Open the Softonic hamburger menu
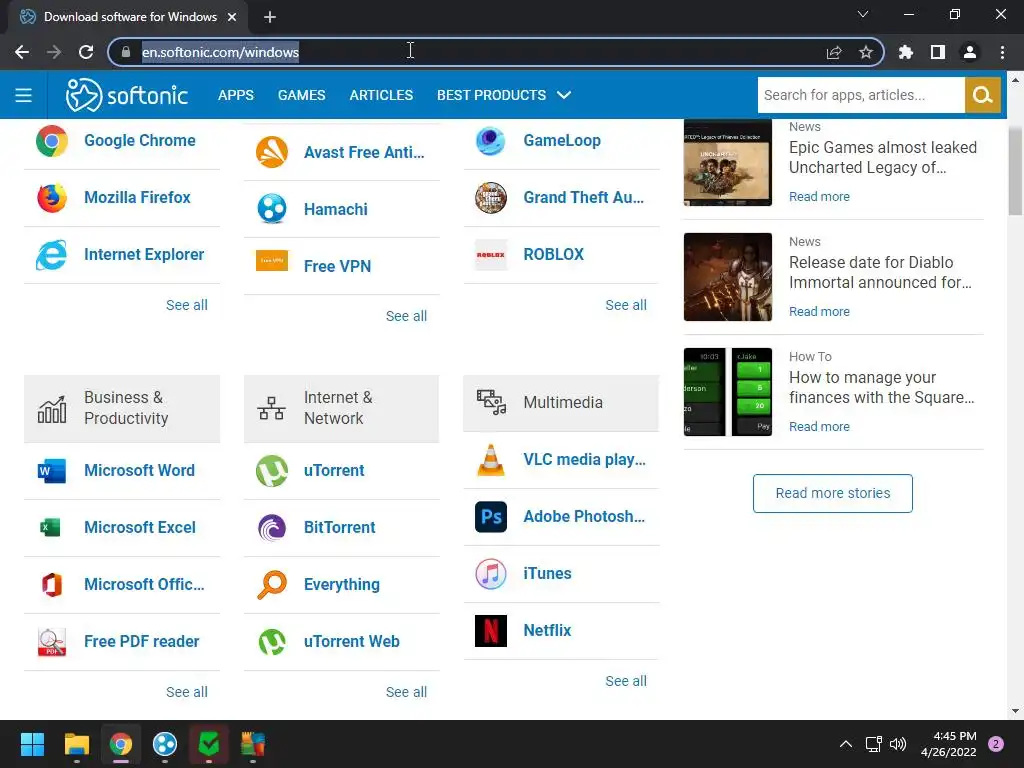Screen dimensions: 1024x768 [24, 95]
